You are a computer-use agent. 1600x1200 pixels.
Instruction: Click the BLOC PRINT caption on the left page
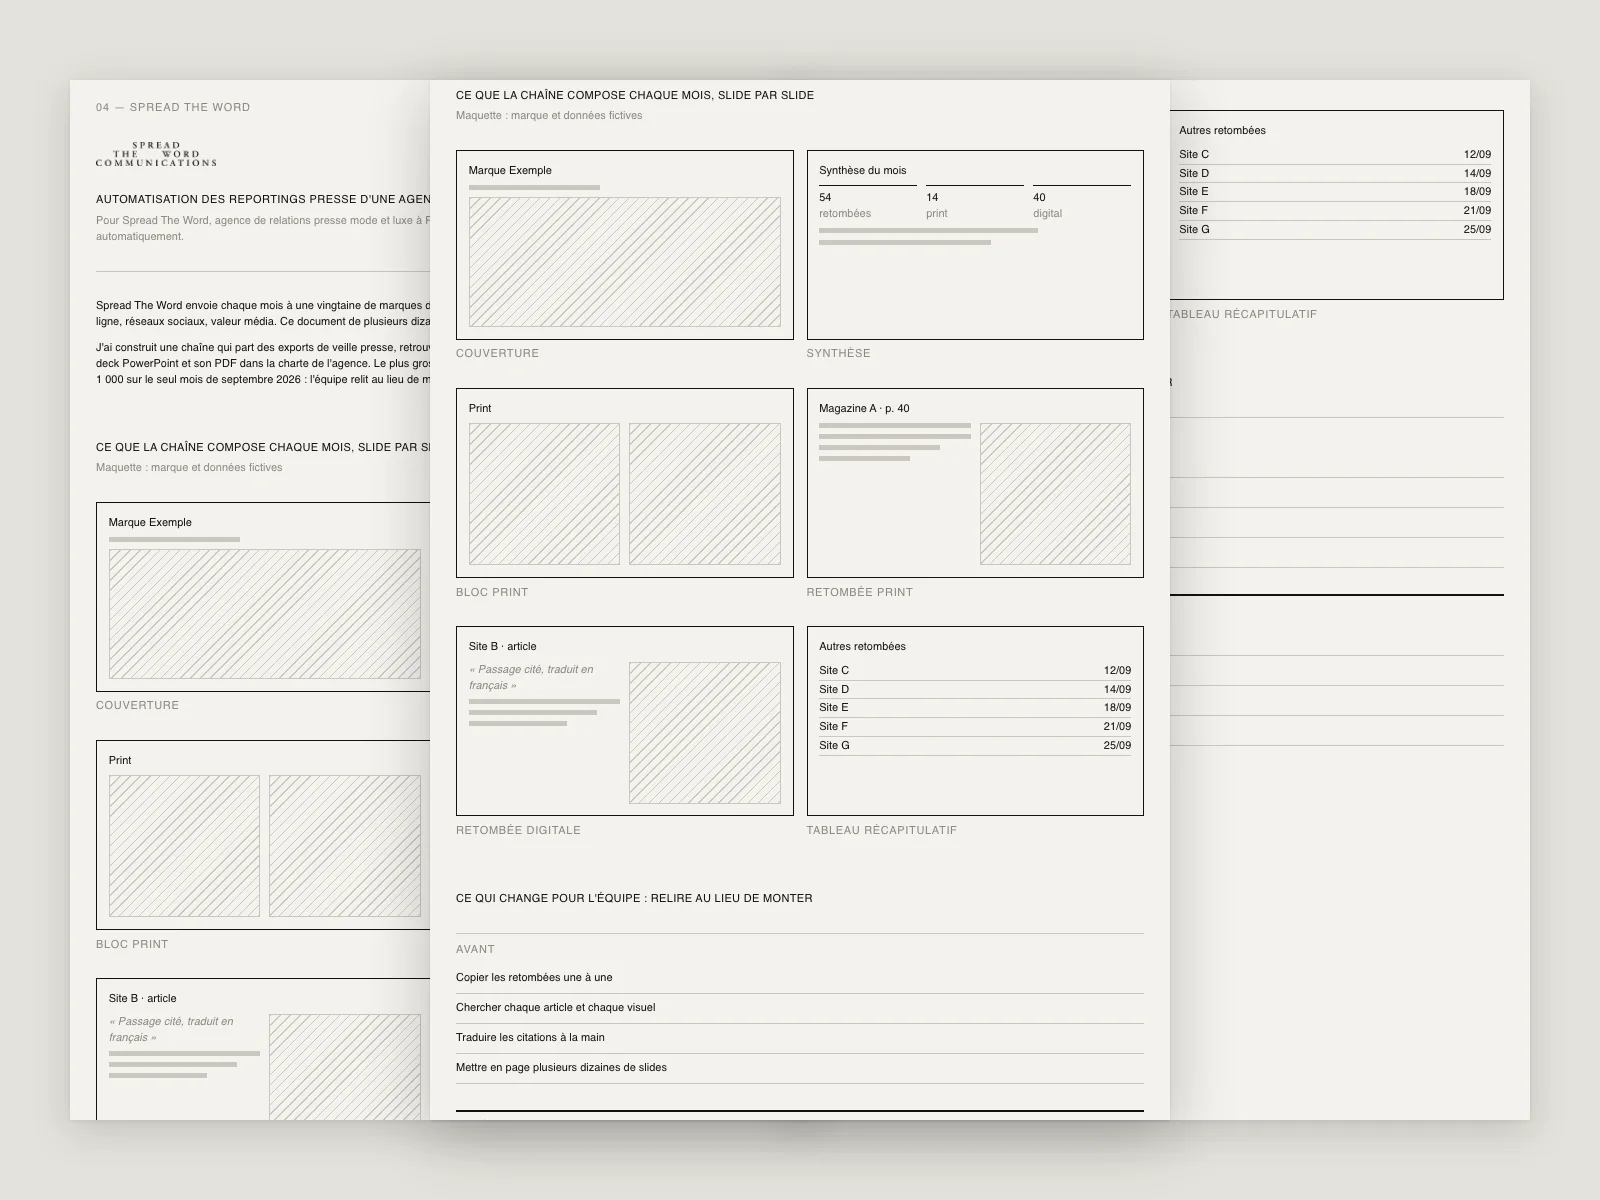(132, 944)
